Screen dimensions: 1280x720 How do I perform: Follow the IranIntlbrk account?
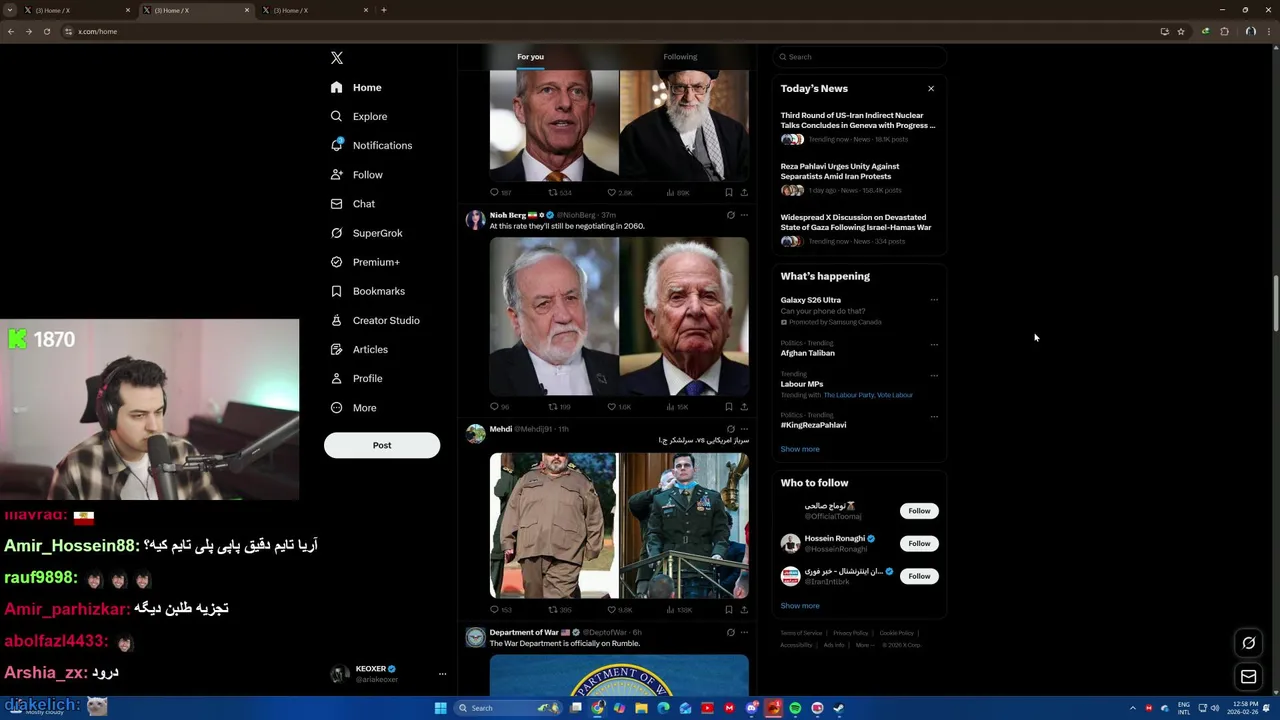click(x=919, y=576)
